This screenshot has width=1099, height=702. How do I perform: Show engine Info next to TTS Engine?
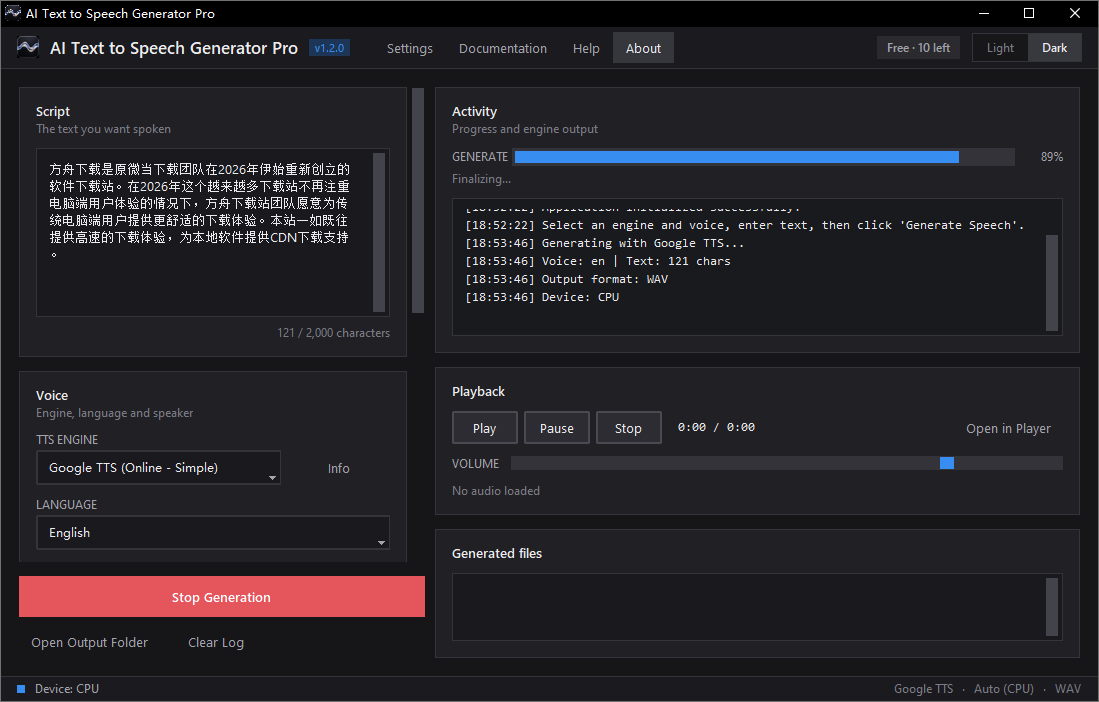pos(339,468)
